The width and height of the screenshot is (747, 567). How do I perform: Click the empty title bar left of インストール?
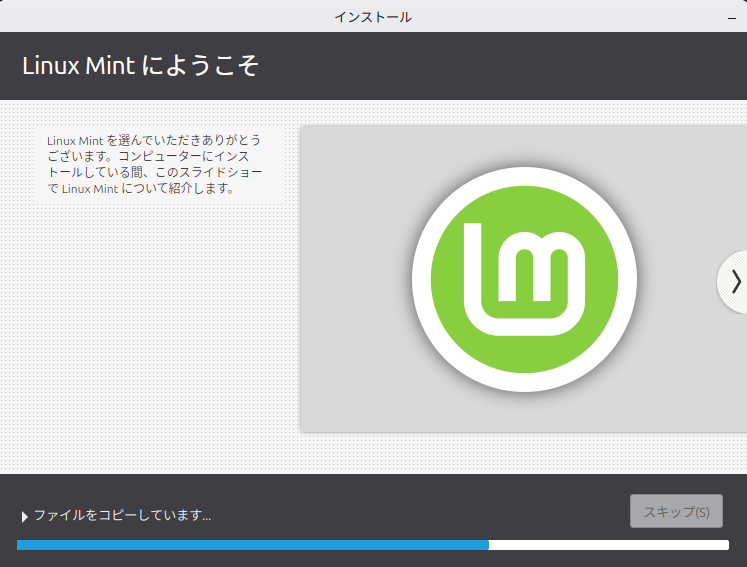(x=150, y=17)
